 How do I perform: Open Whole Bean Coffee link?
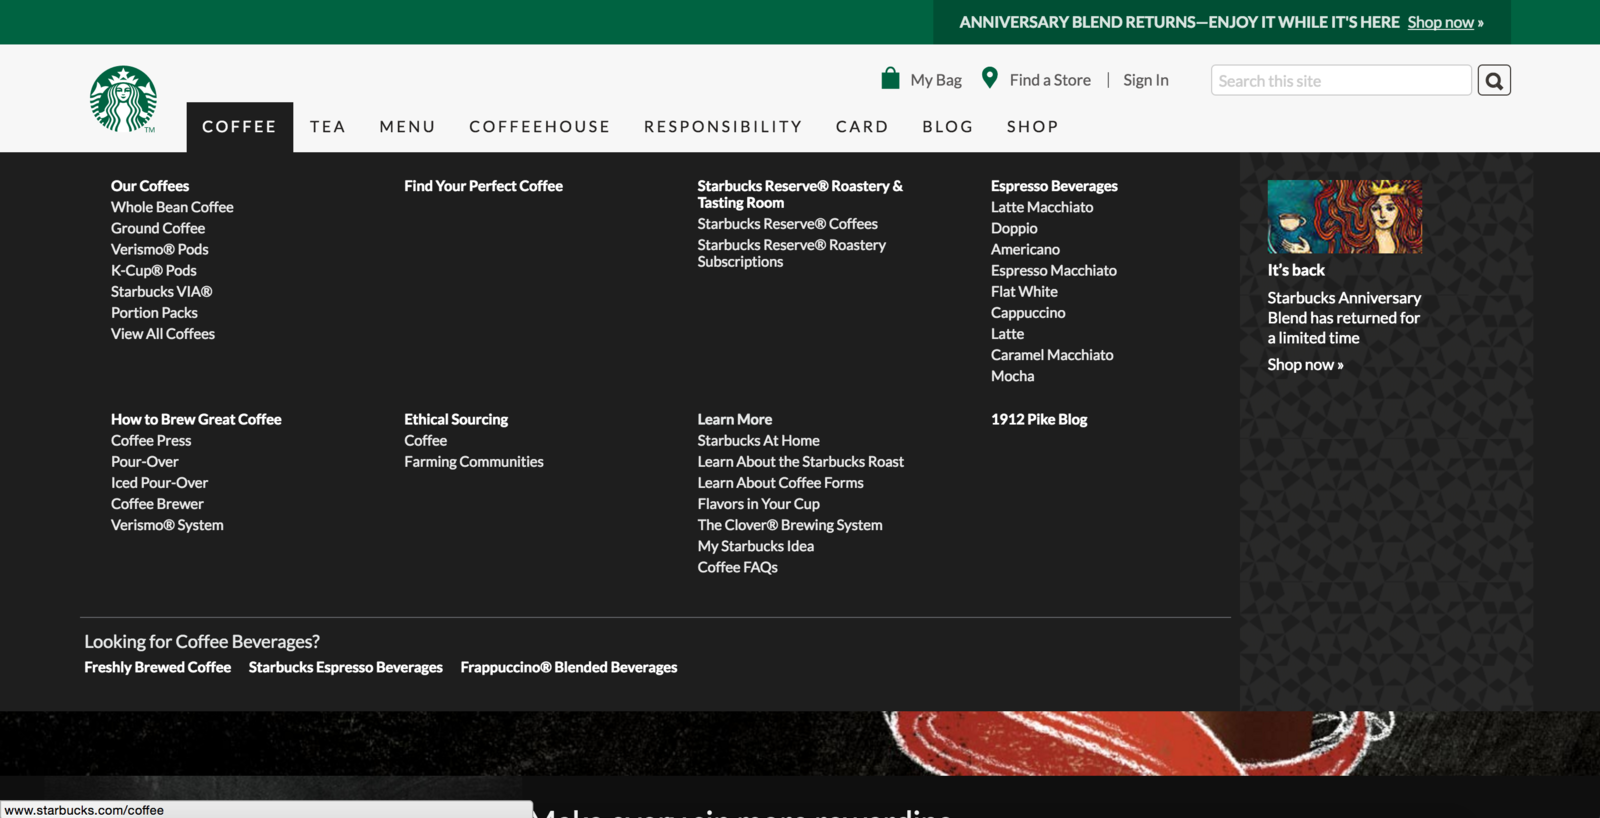[x=172, y=207]
